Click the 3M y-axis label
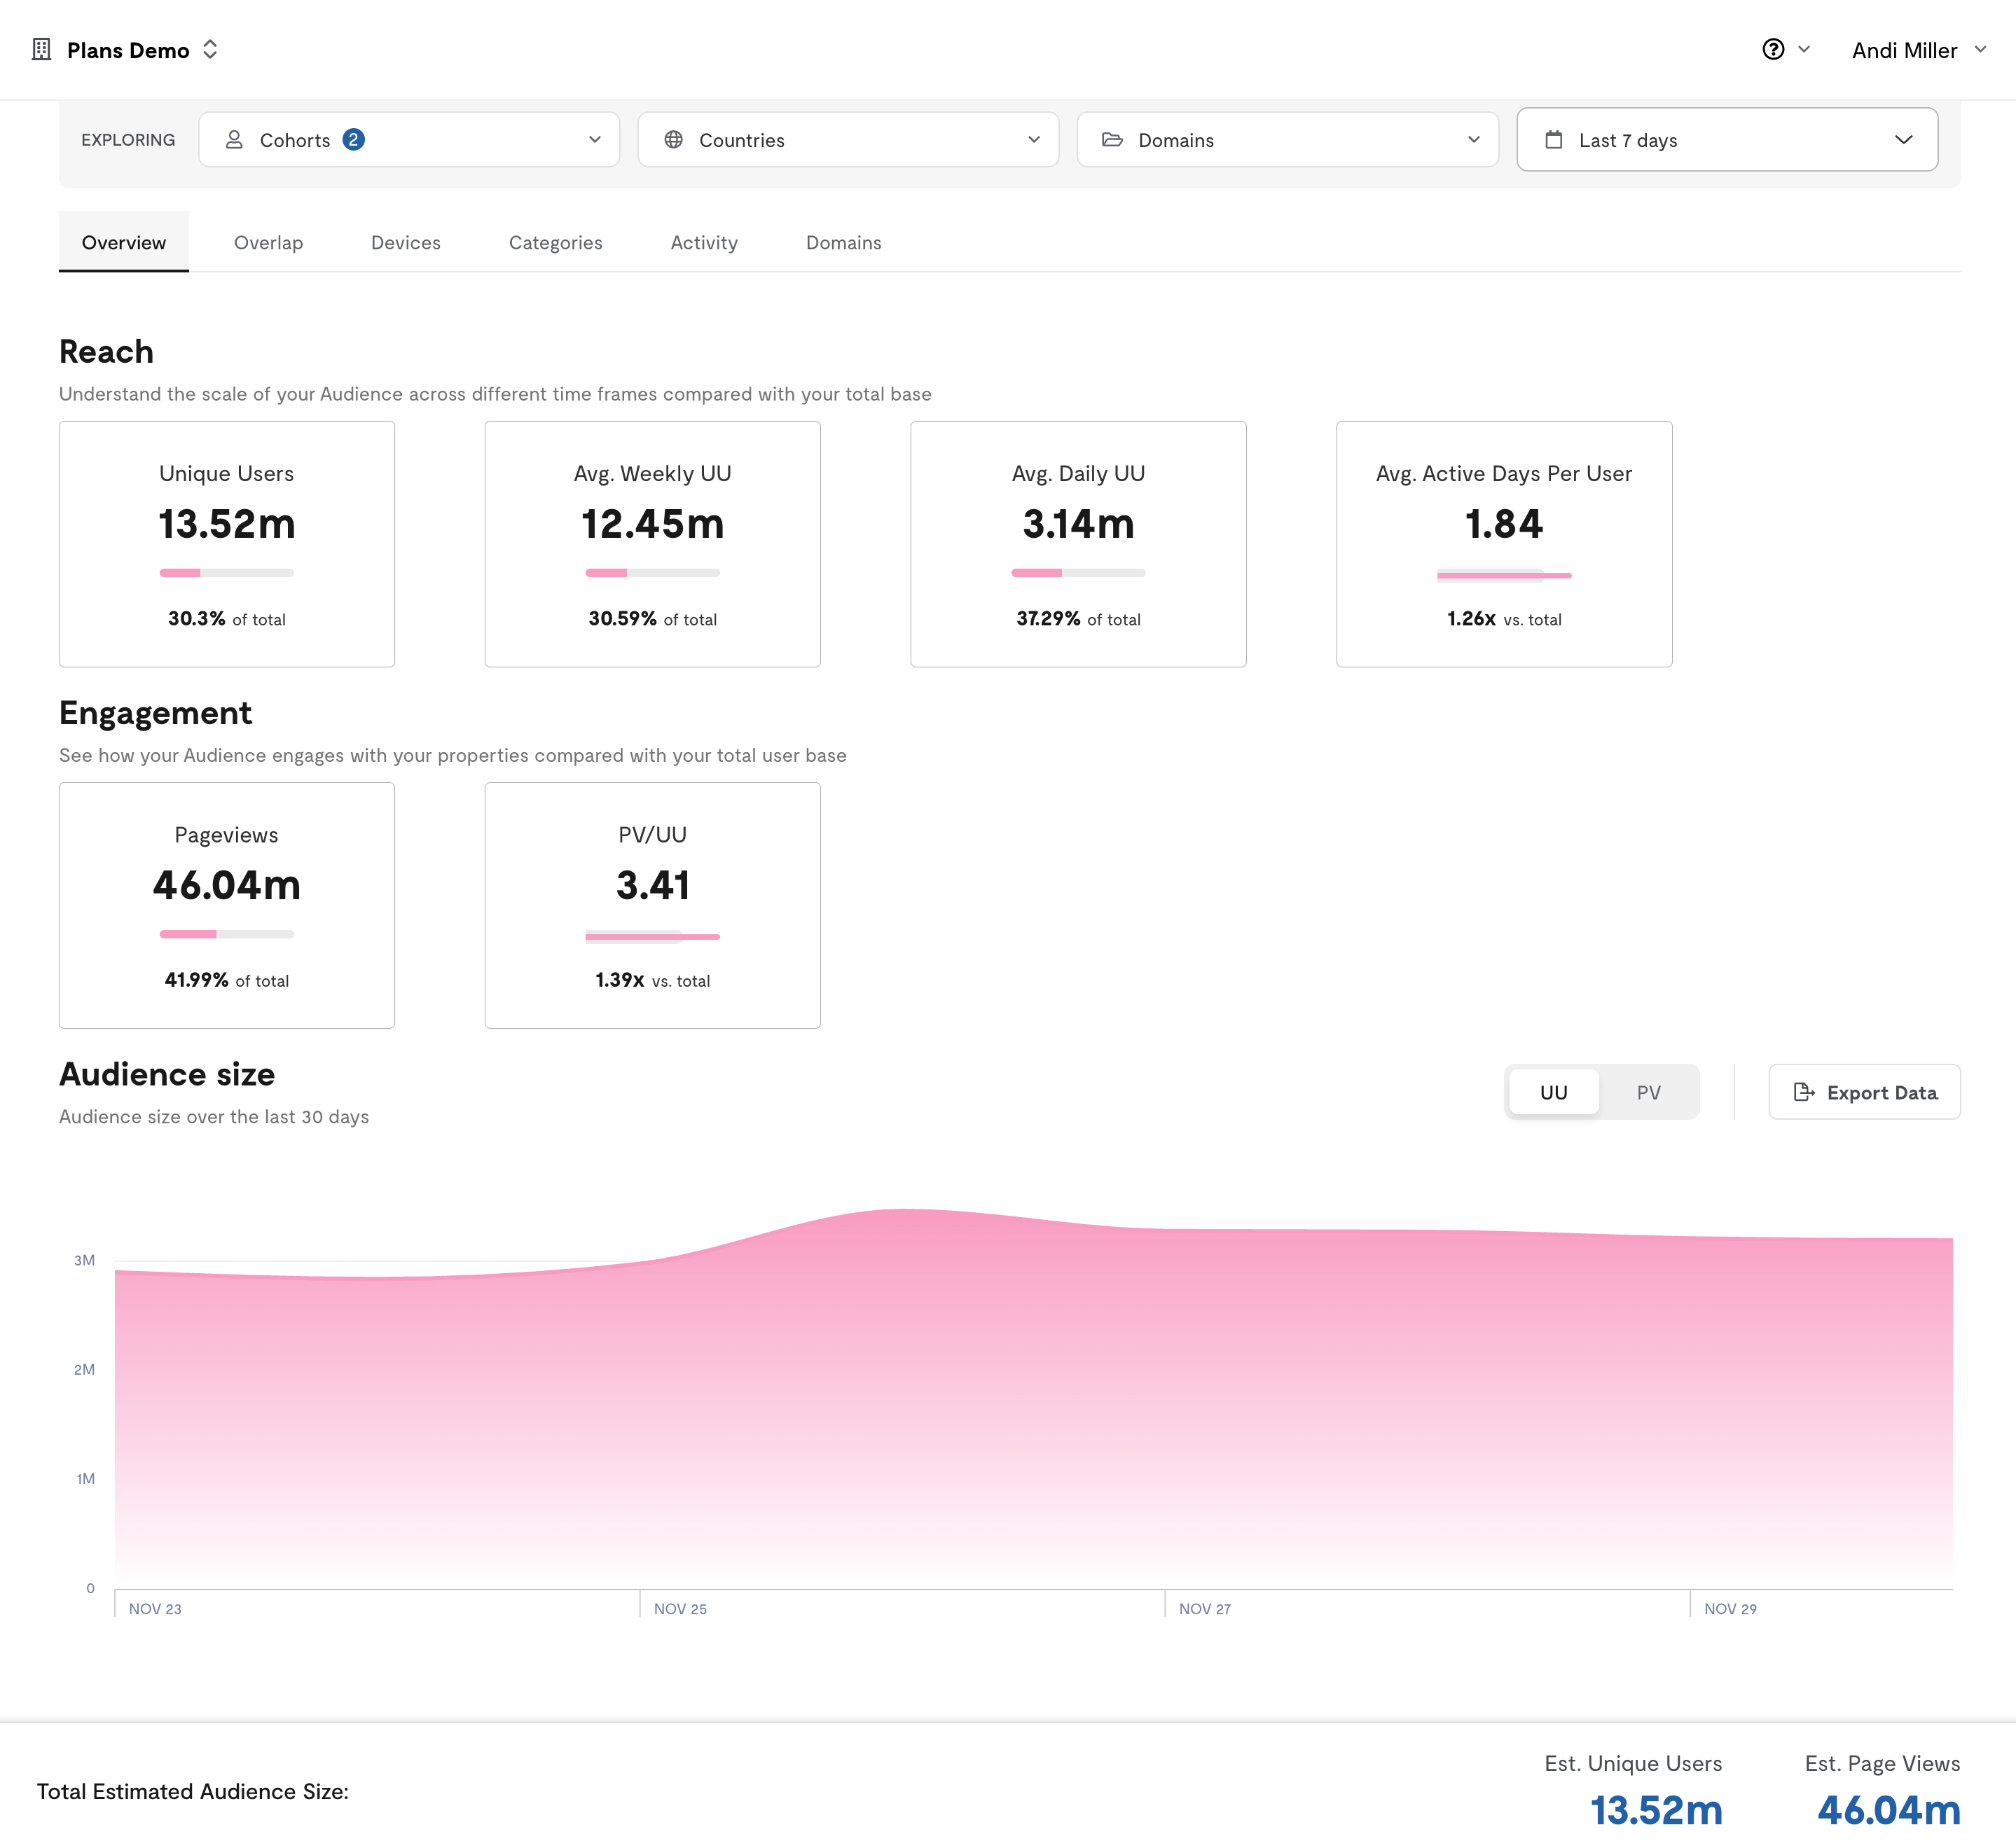The image size is (2016, 1846). point(85,1260)
